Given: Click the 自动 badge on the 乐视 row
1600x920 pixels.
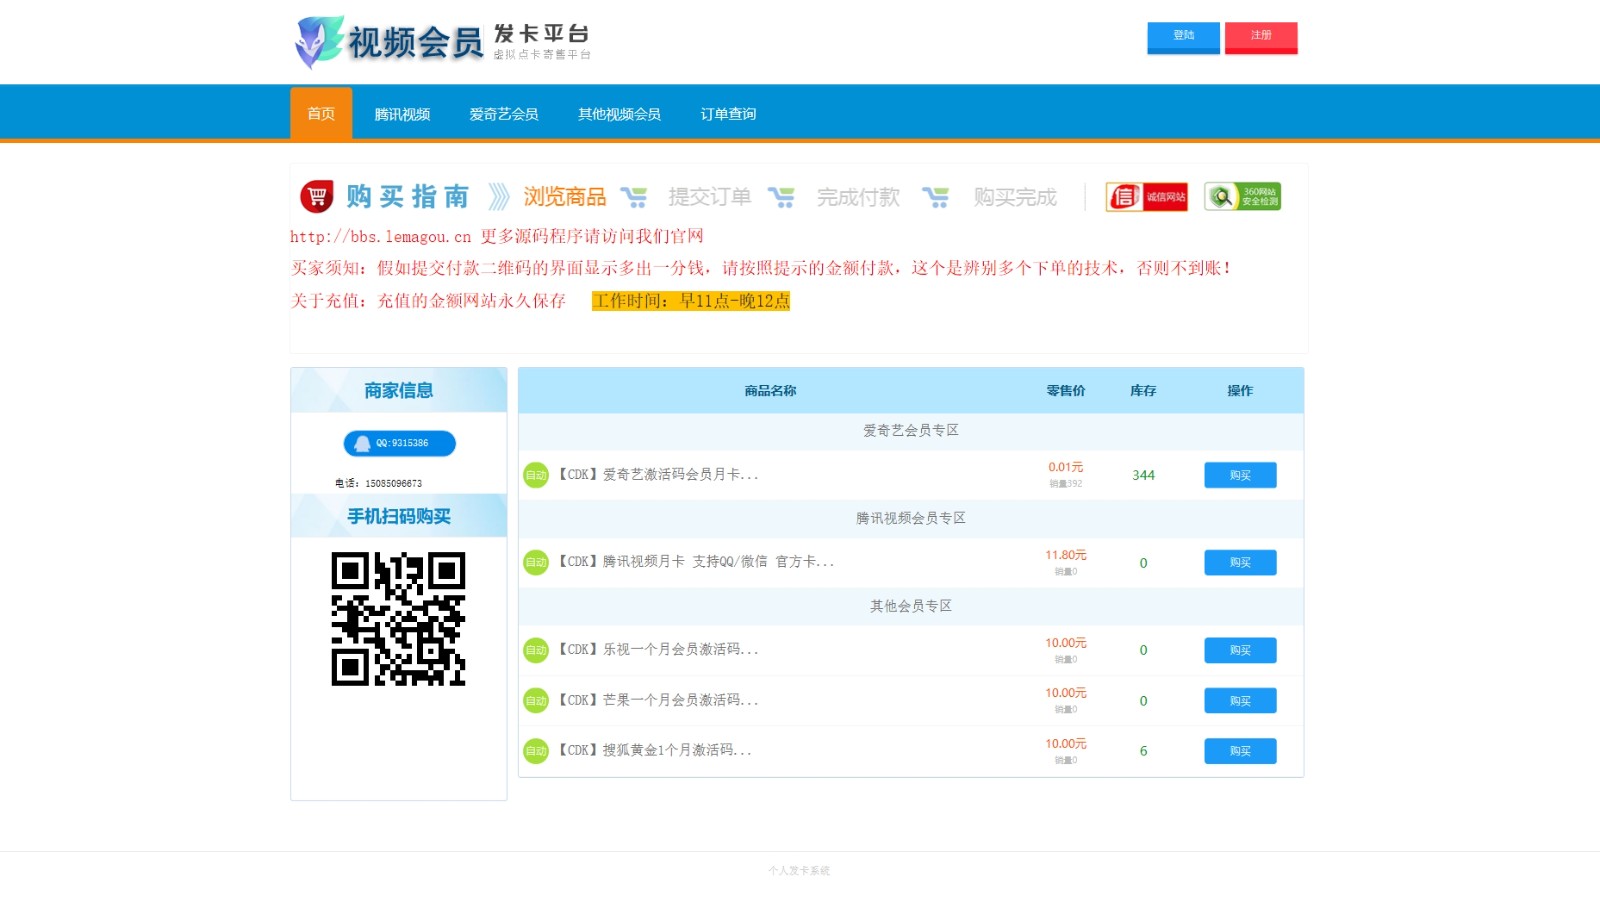Looking at the screenshot, I should pos(536,650).
